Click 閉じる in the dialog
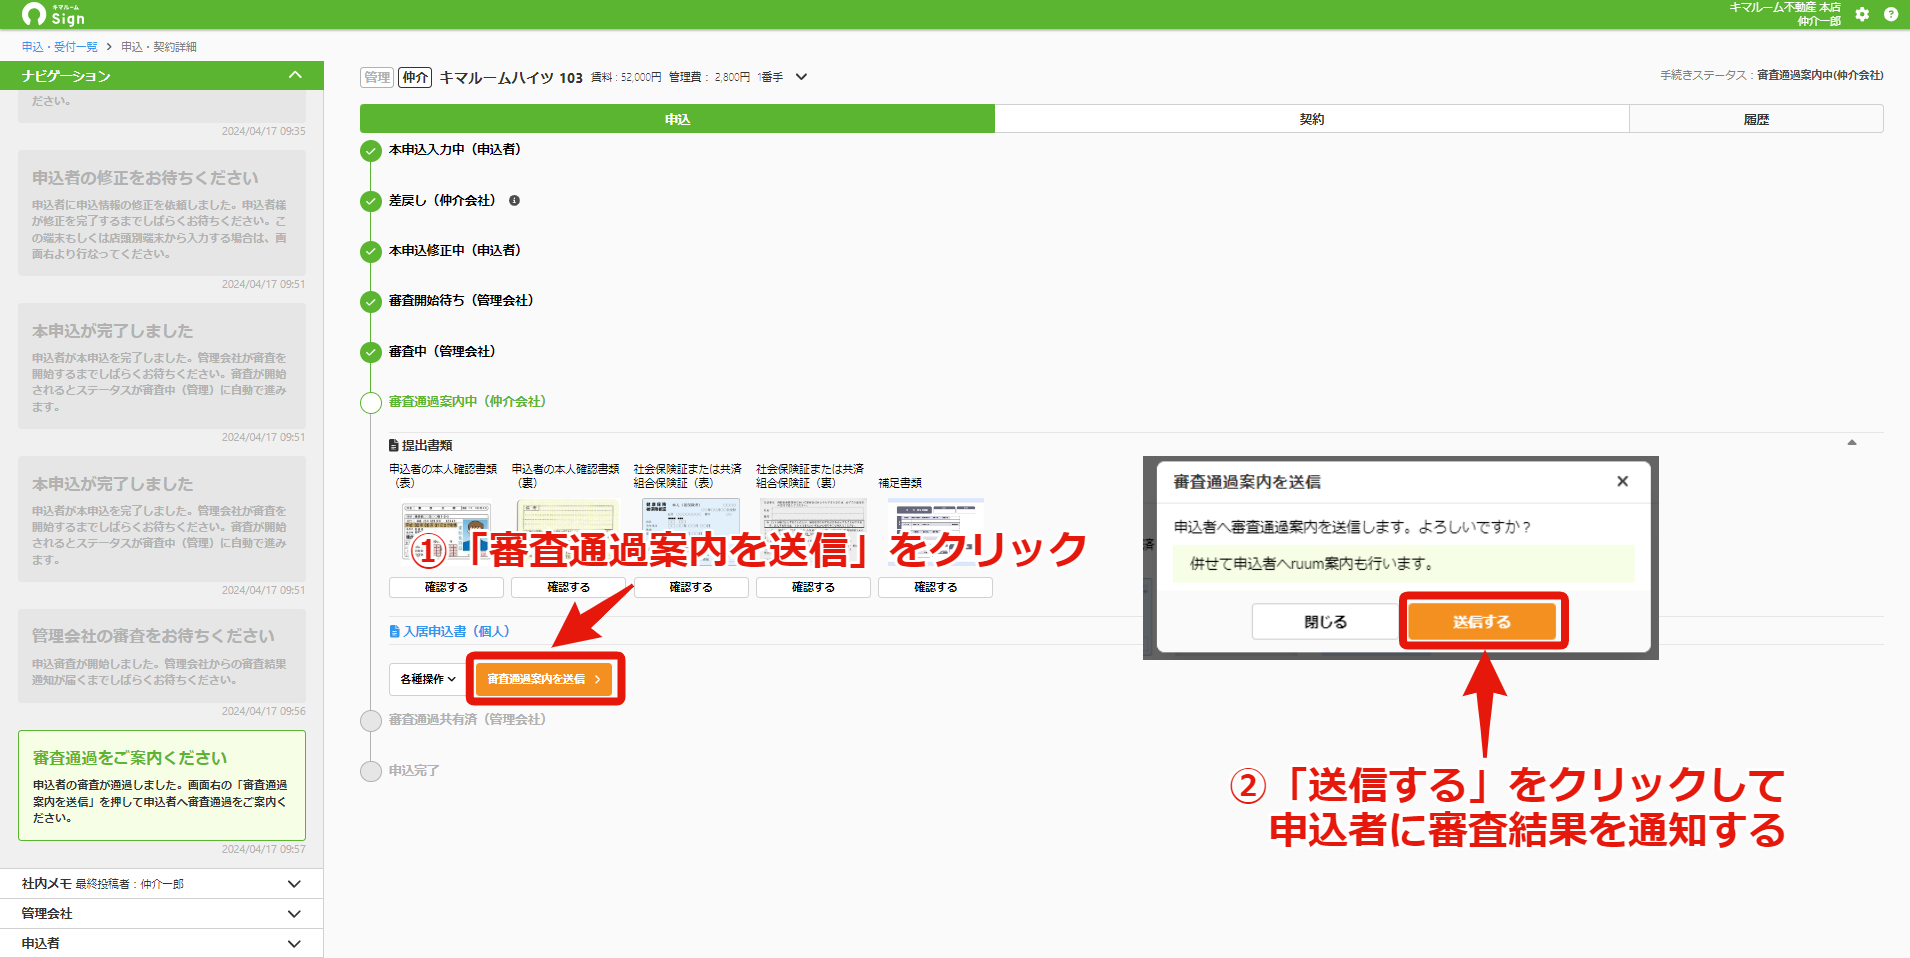The height and width of the screenshot is (958, 1910). click(x=1325, y=622)
